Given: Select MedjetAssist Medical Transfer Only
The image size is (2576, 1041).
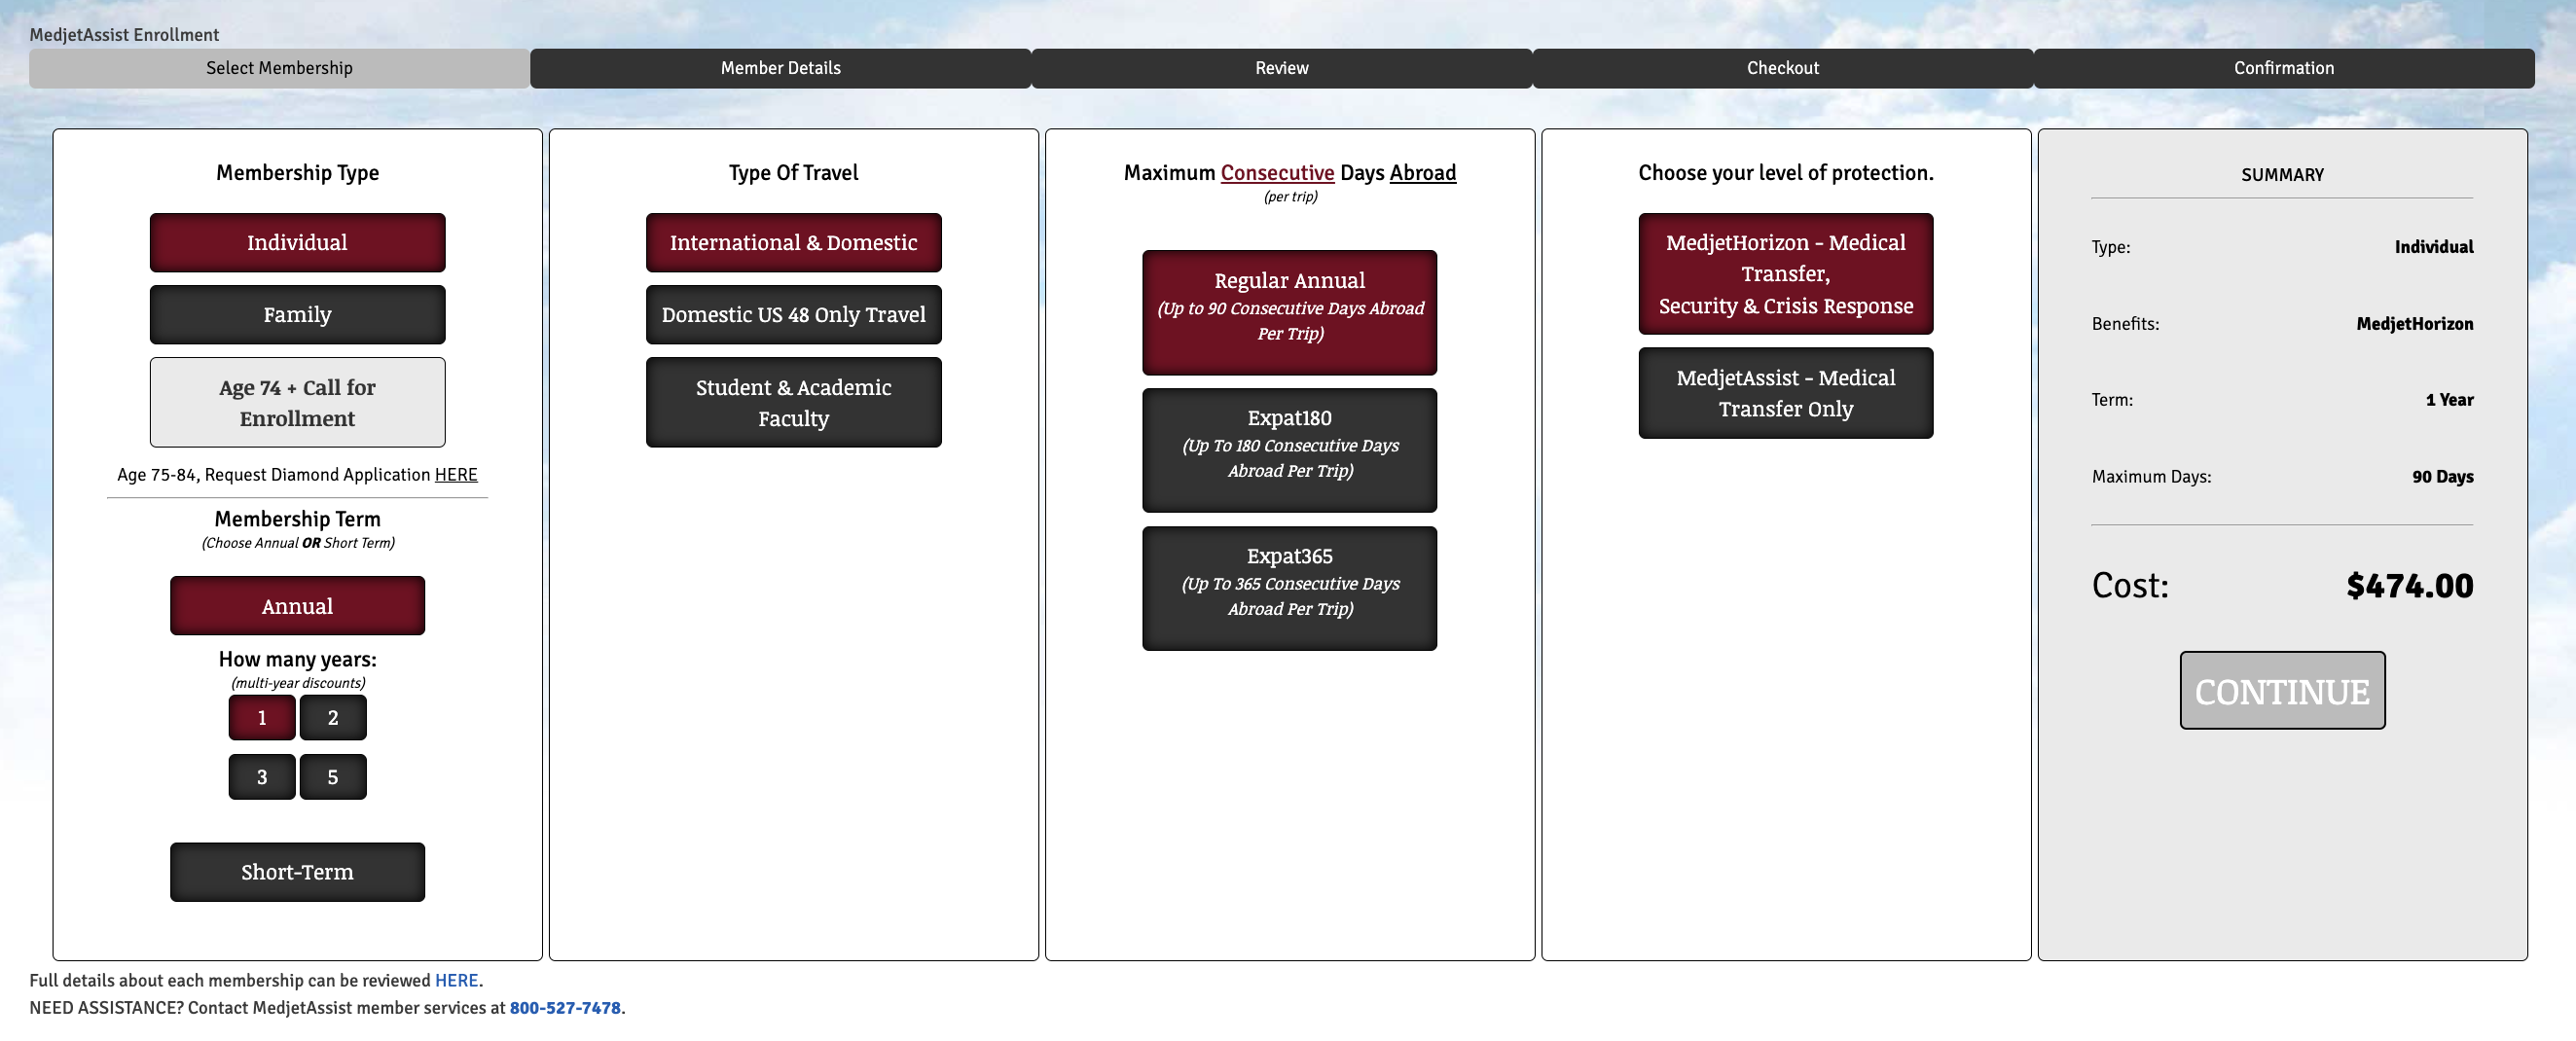Looking at the screenshot, I should coord(1785,392).
